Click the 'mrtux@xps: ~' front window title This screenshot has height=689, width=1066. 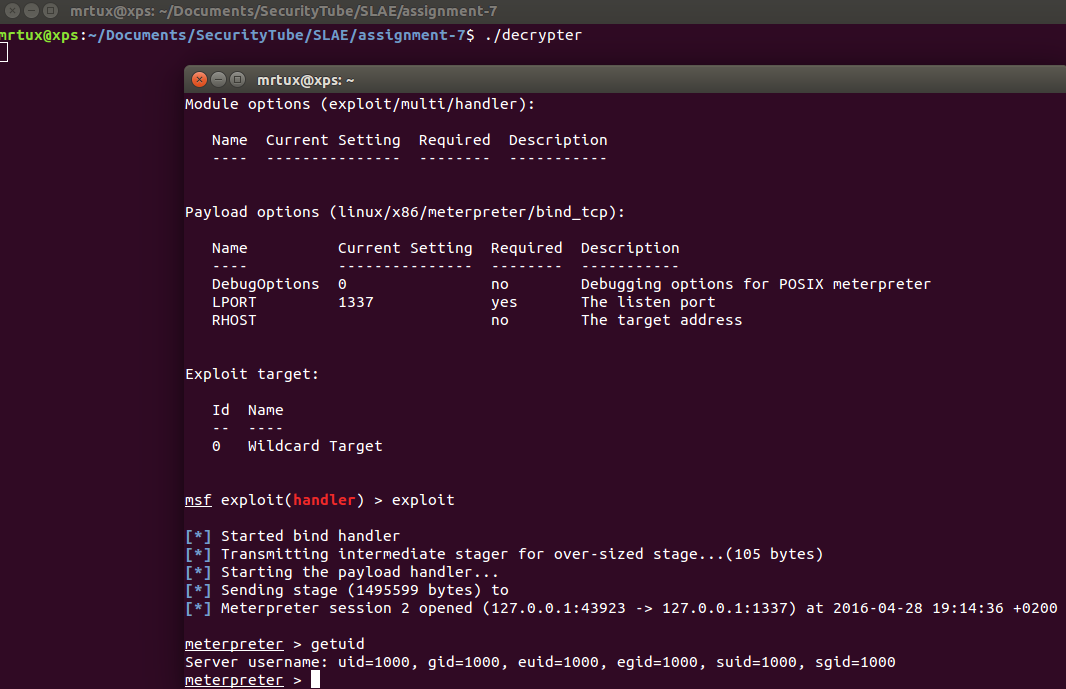pos(305,80)
